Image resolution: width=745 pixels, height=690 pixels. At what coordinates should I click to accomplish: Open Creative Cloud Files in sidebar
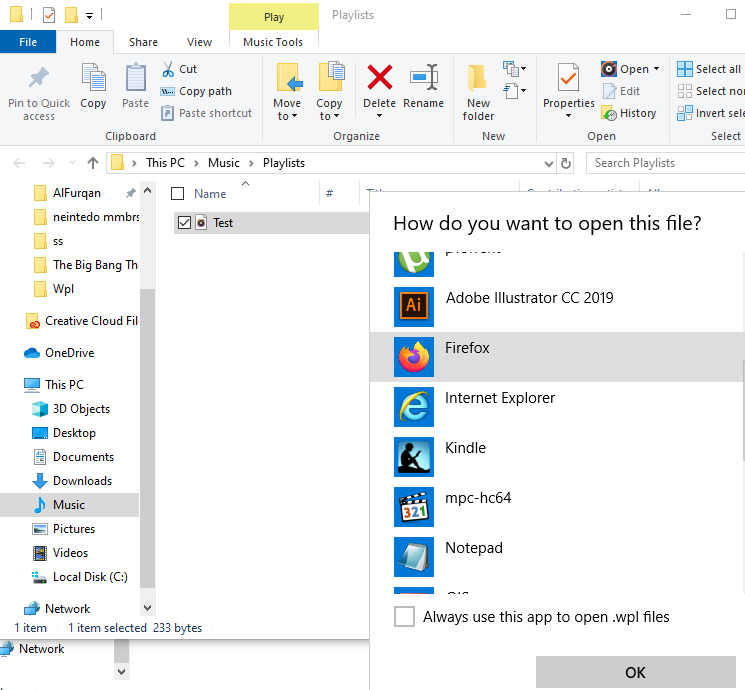[x=82, y=321]
